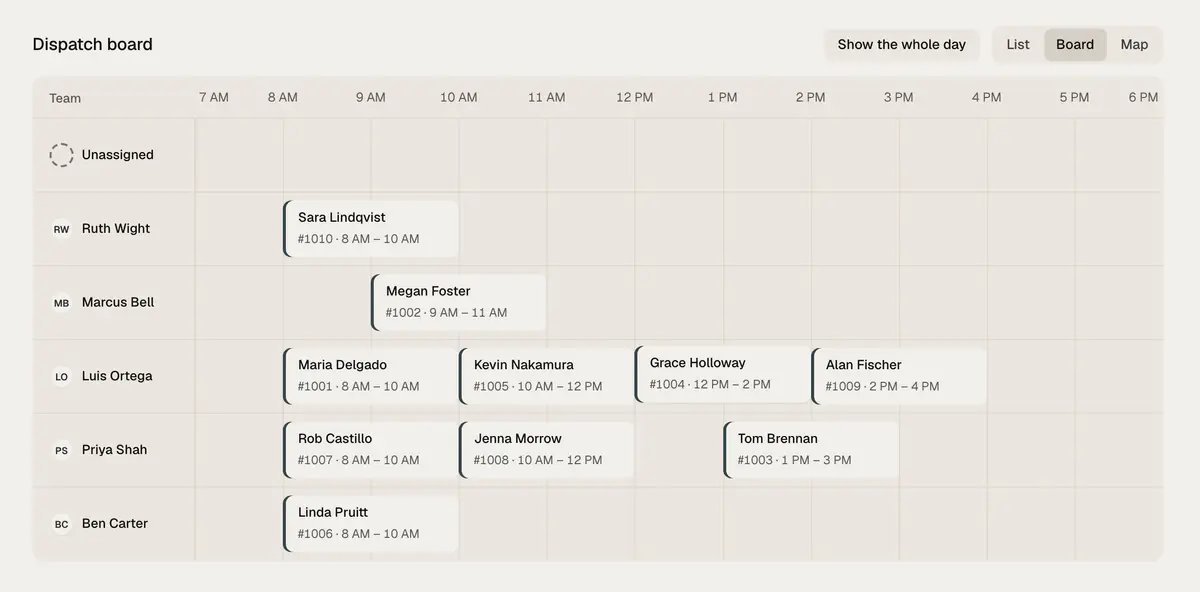Click the Dispatch board title
Screen dimensions: 1200x592
coord(93,45)
